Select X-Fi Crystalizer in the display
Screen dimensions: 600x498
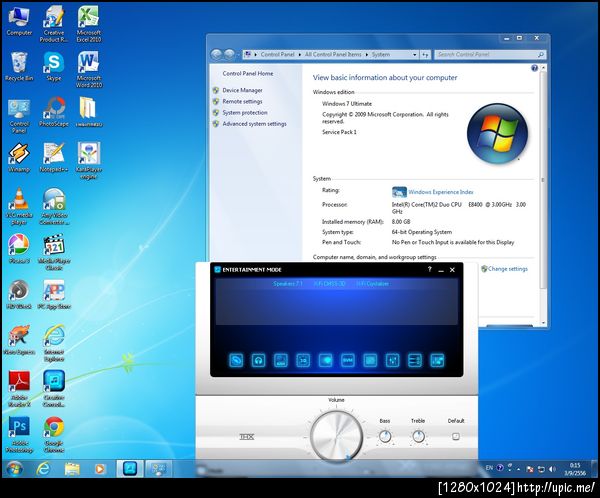coord(372,284)
